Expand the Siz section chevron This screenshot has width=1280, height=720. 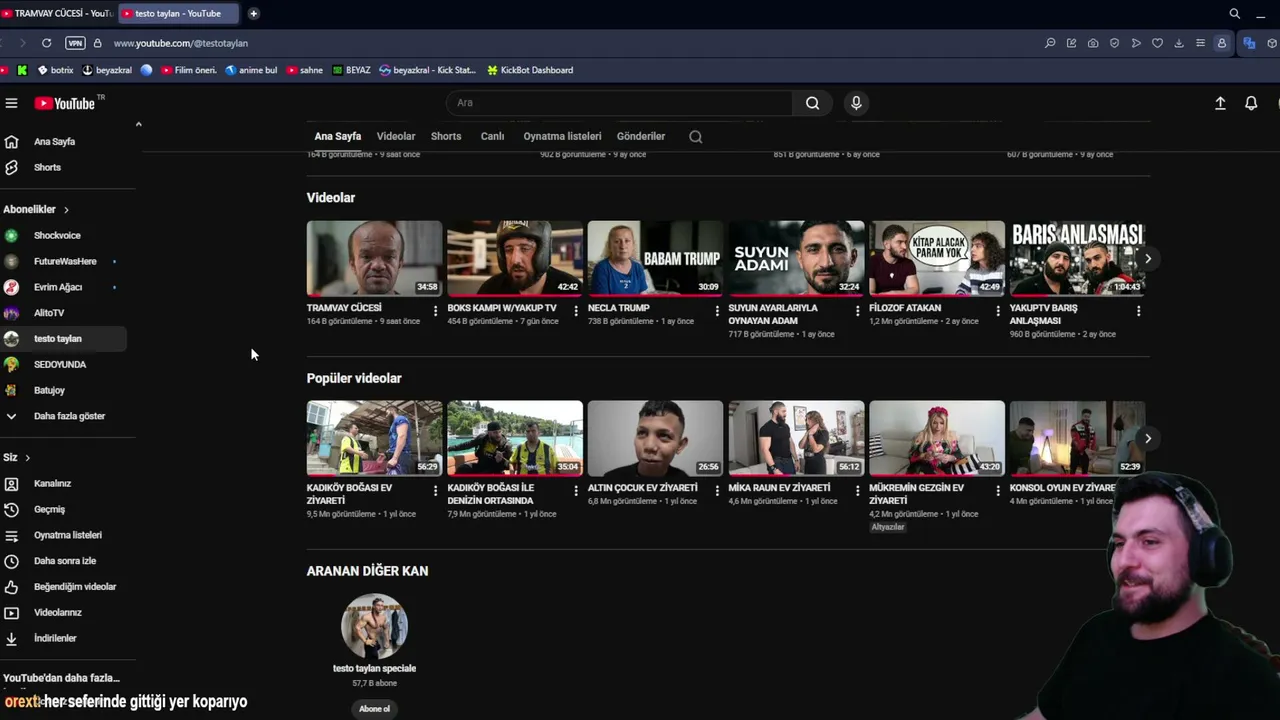coord(27,458)
